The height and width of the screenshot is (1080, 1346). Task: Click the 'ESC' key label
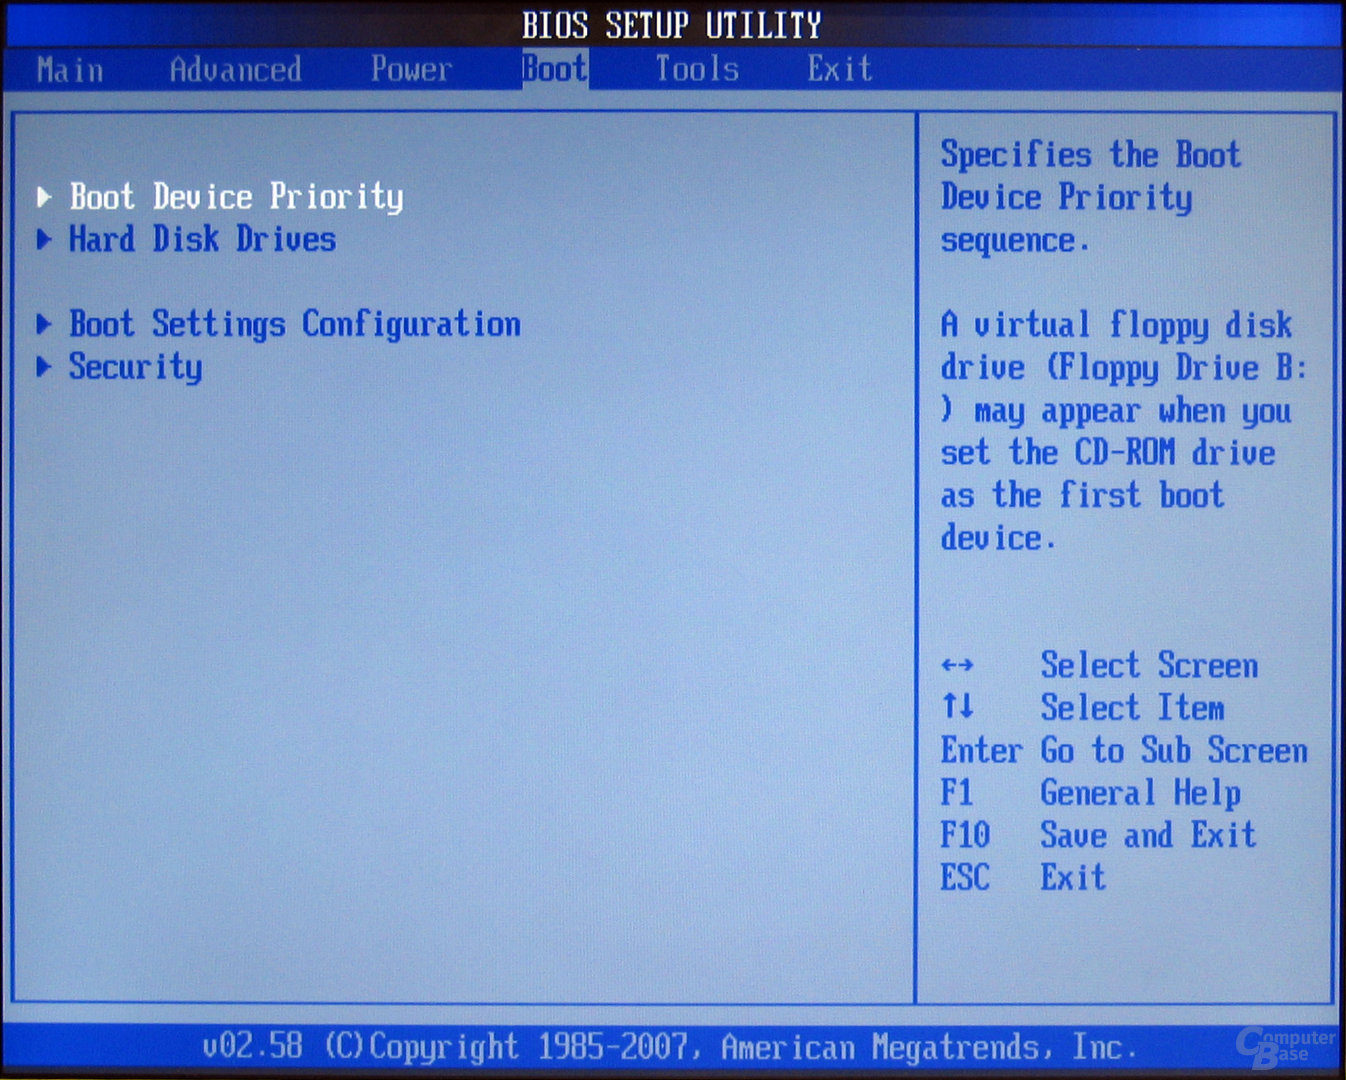pos(965,877)
